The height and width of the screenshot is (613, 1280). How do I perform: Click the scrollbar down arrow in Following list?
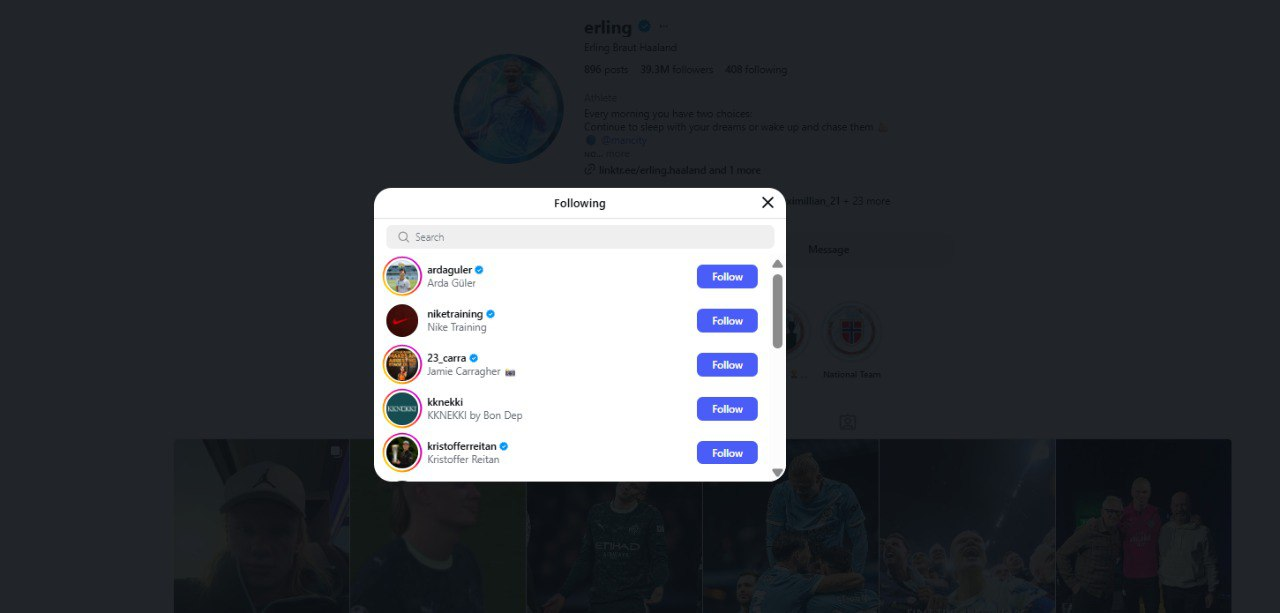(x=777, y=472)
